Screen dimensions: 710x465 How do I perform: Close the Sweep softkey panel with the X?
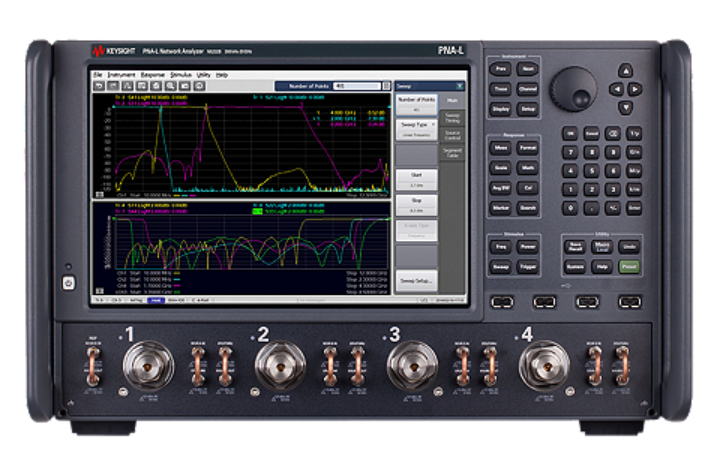point(460,86)
